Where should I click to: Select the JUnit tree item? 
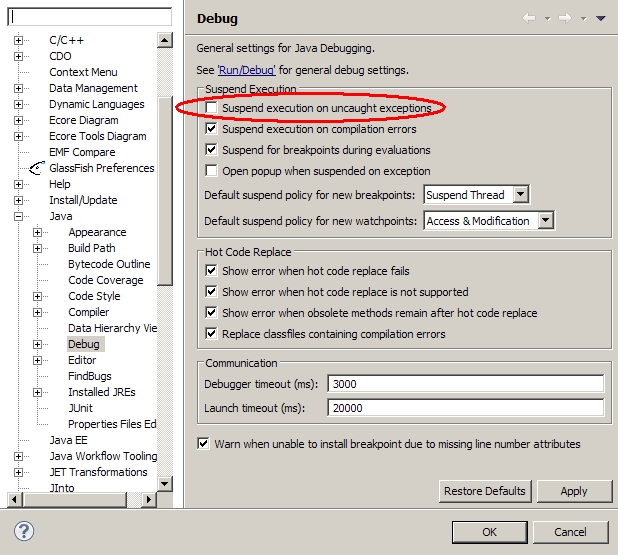[x=80, y=408]
